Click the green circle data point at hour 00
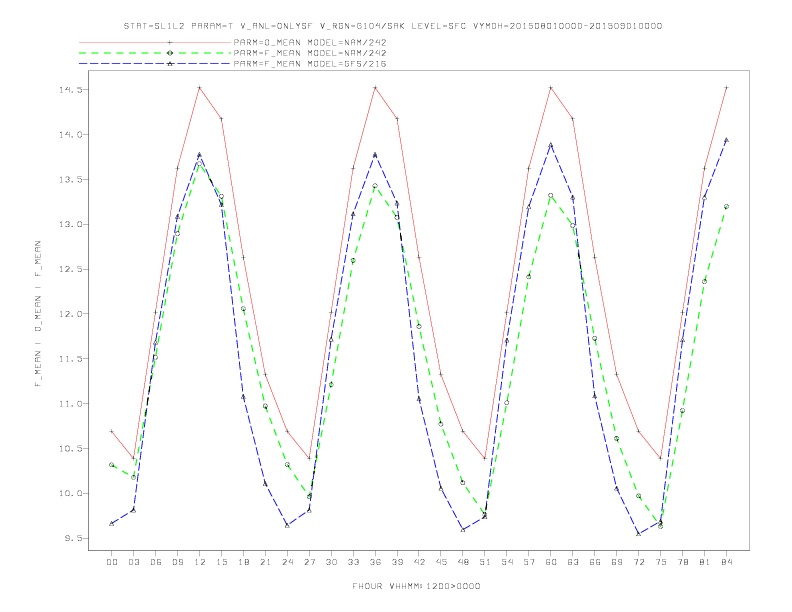 click(x=112, y=465)
